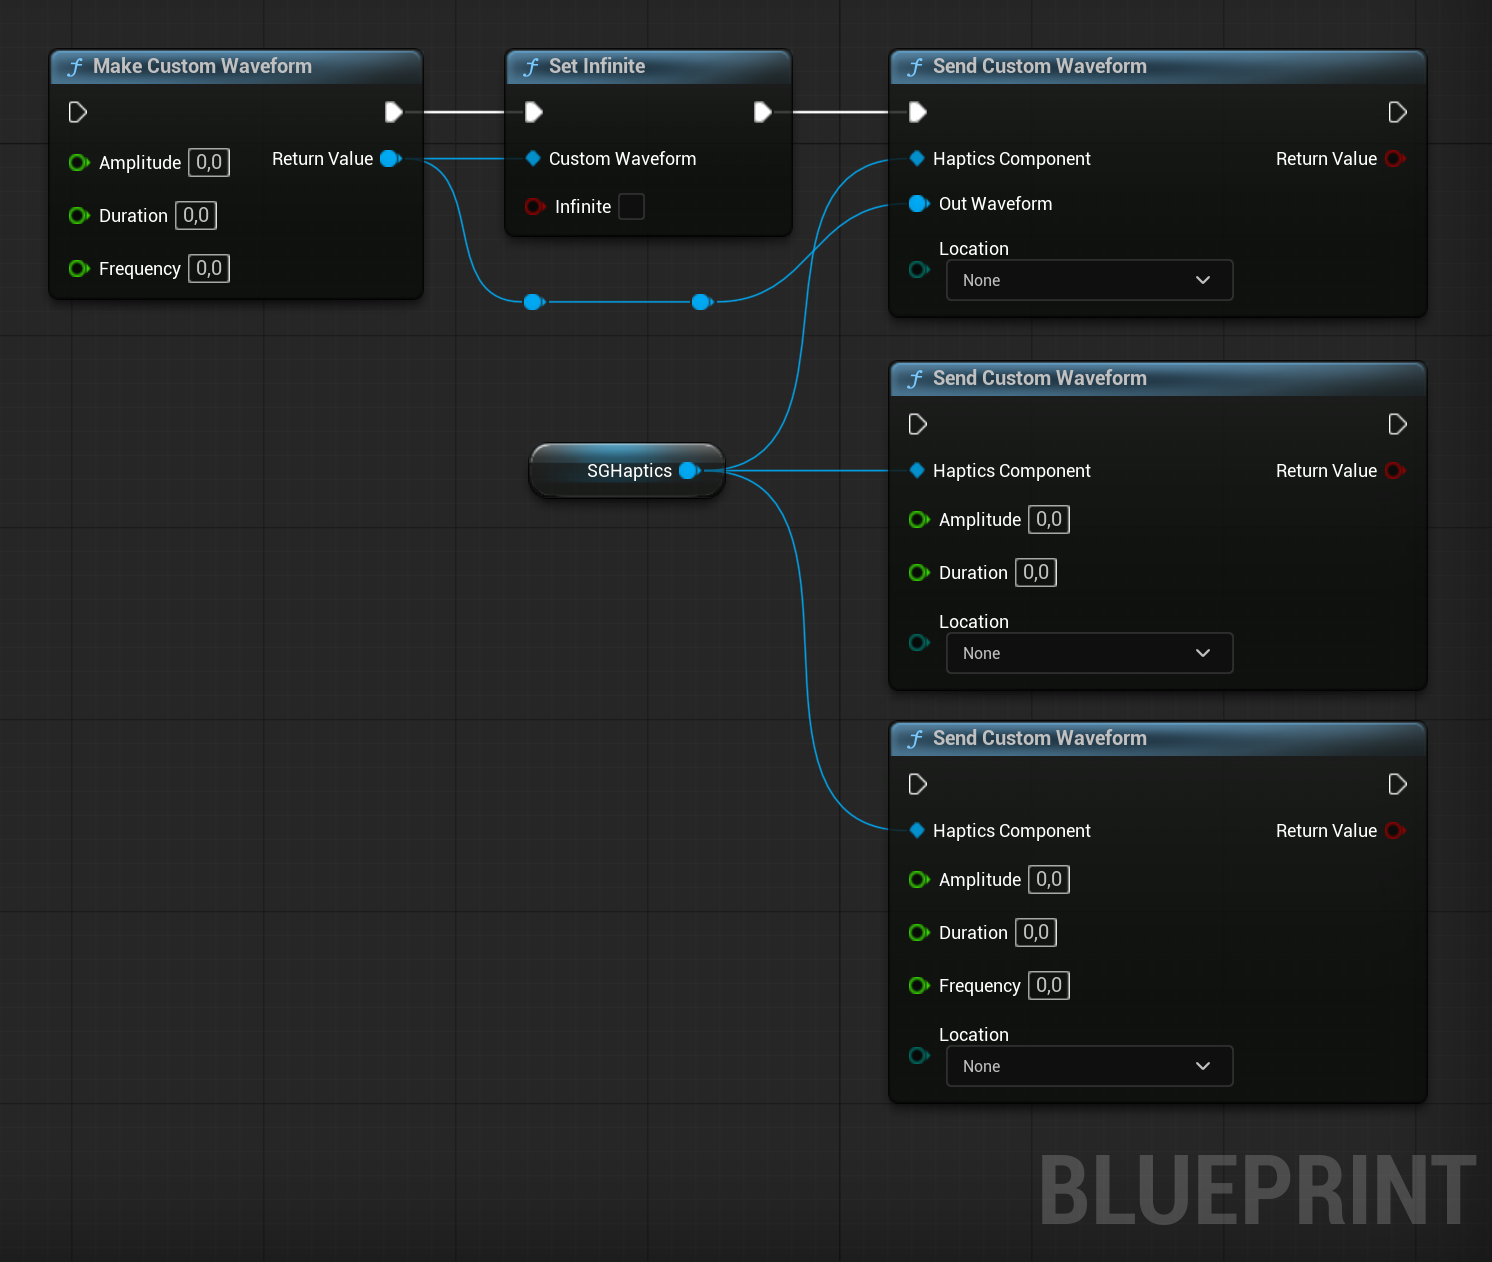Click Frequency field on bottom Send Custom Waveform
1492x1262 pixels.
(1048, 985)
